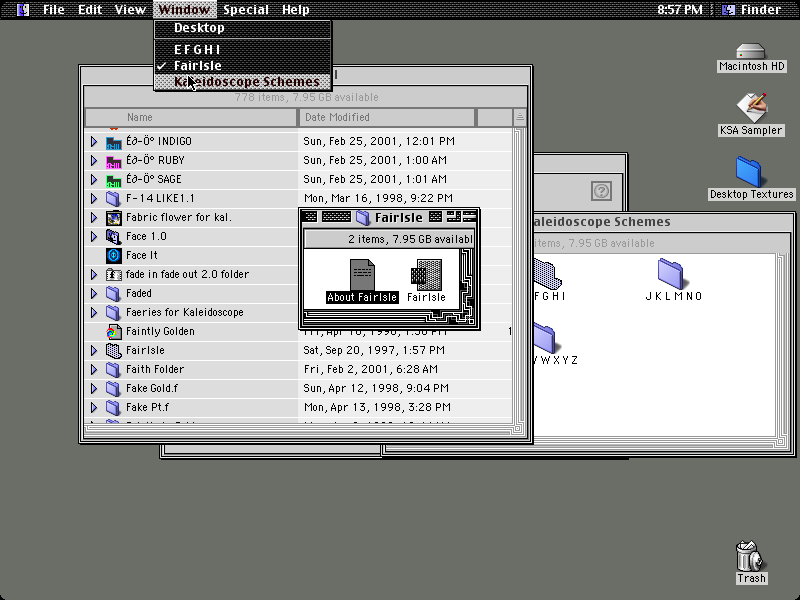Image resolution: width=800 pixels, height=600 pixels.
Task: Click the date "Fri, Feb 2, 2001, 6:28 AM"
Action: click(x=370, y=369)
